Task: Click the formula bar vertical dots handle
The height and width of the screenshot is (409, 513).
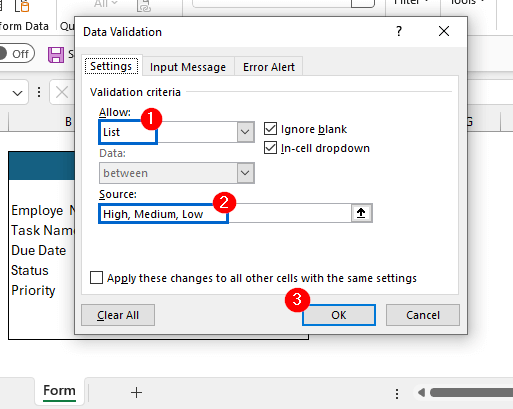Action: 39,92
